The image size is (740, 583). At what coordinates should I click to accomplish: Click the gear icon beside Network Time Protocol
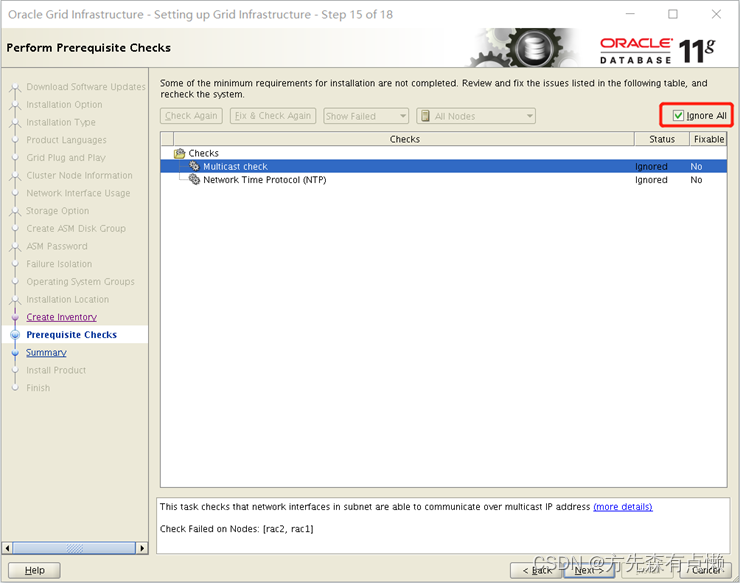194,179
